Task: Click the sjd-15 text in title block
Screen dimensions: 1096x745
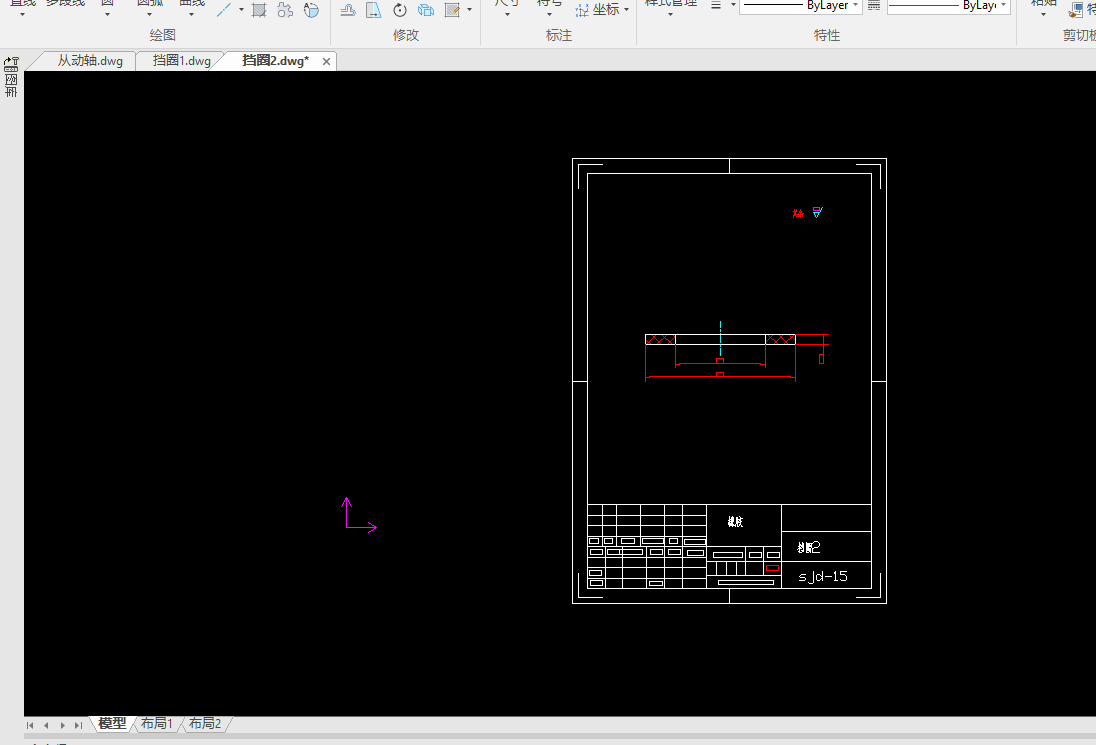Action: coord(823,577)
